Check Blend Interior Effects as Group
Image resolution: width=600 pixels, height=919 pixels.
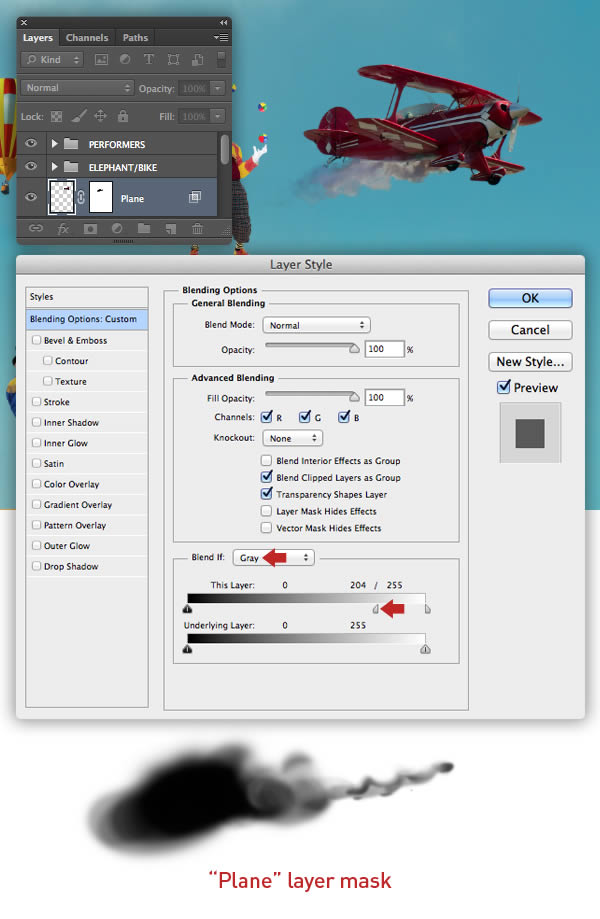click(266, 460)
